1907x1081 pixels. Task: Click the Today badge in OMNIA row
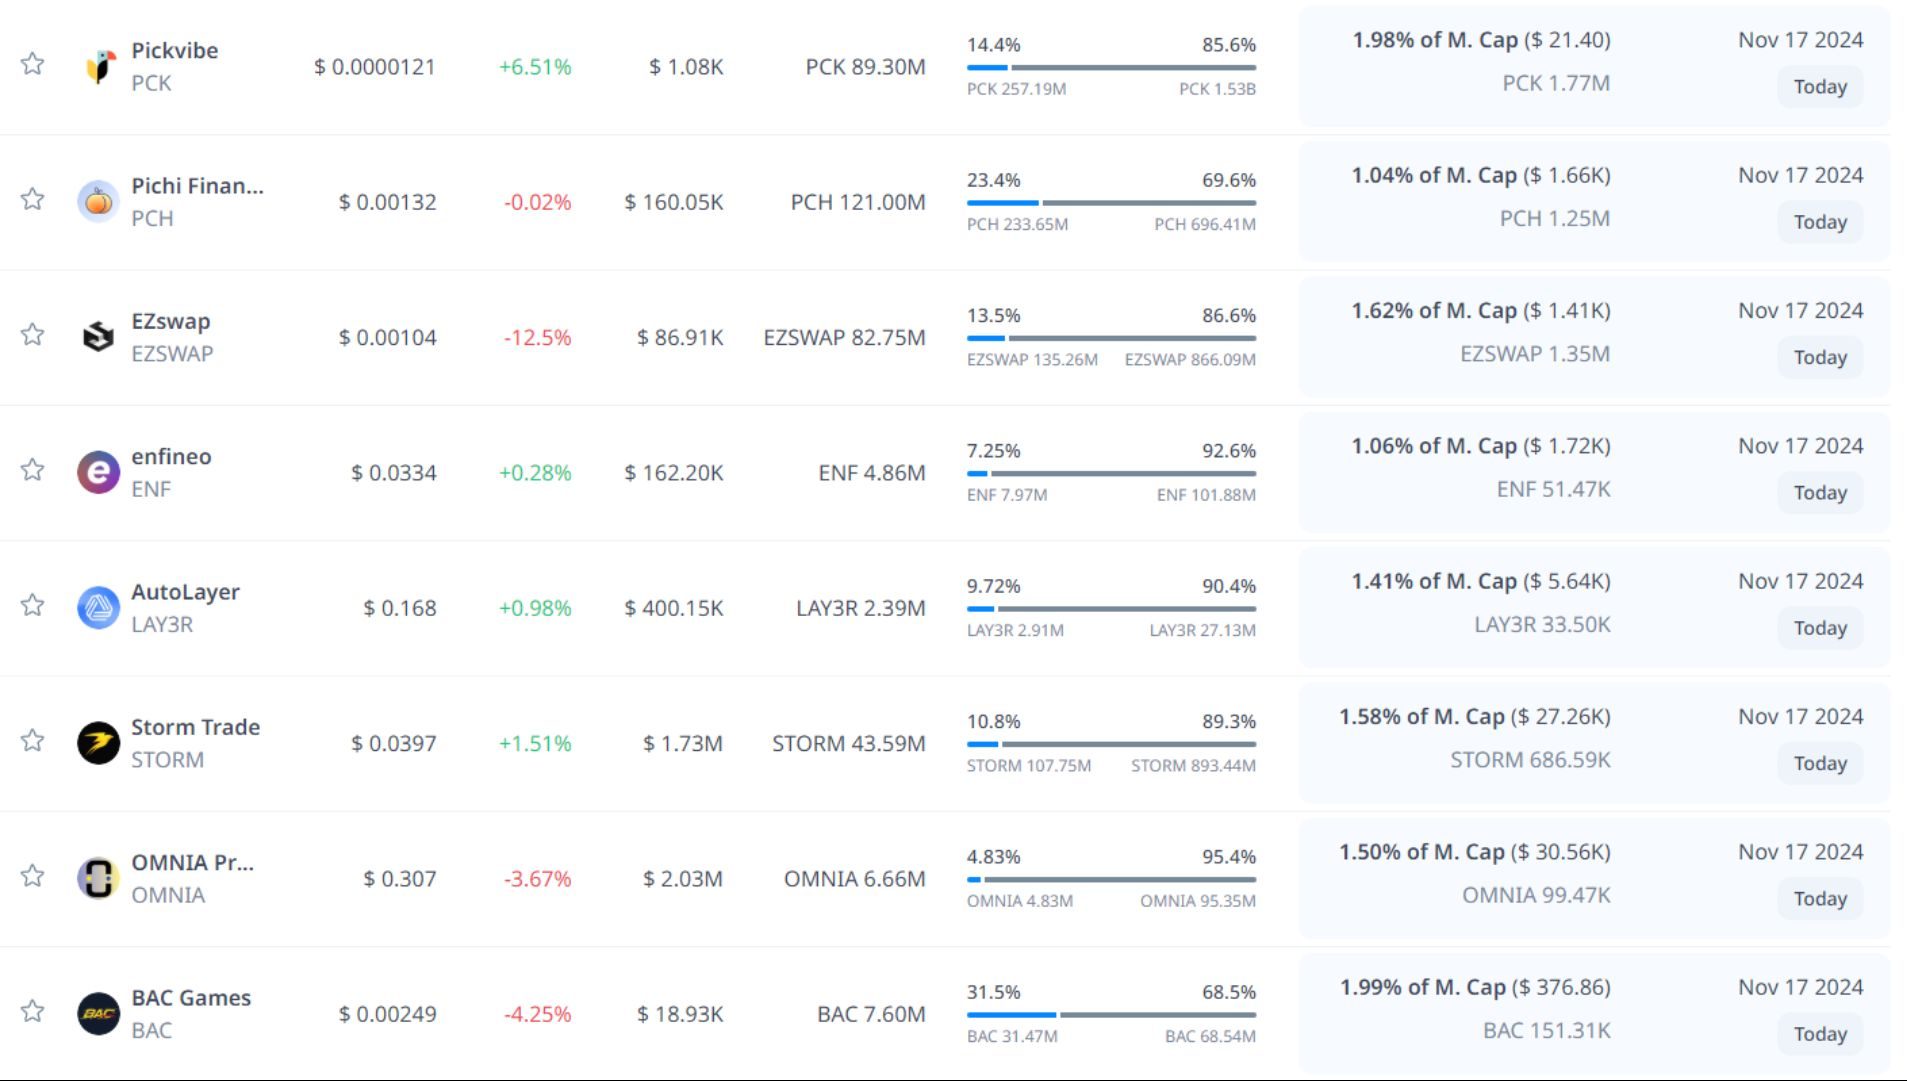tap(1819, 899)
